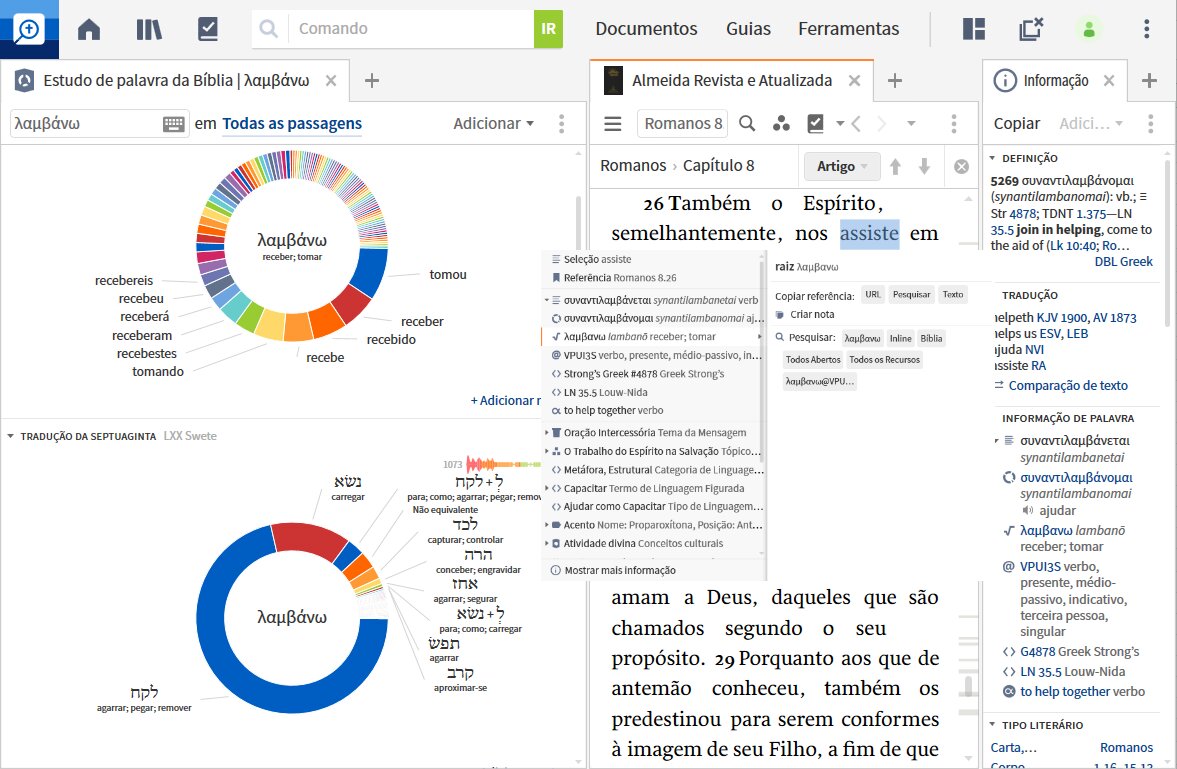Switch to the Almeida Revista e Atualizada tab

732,80
